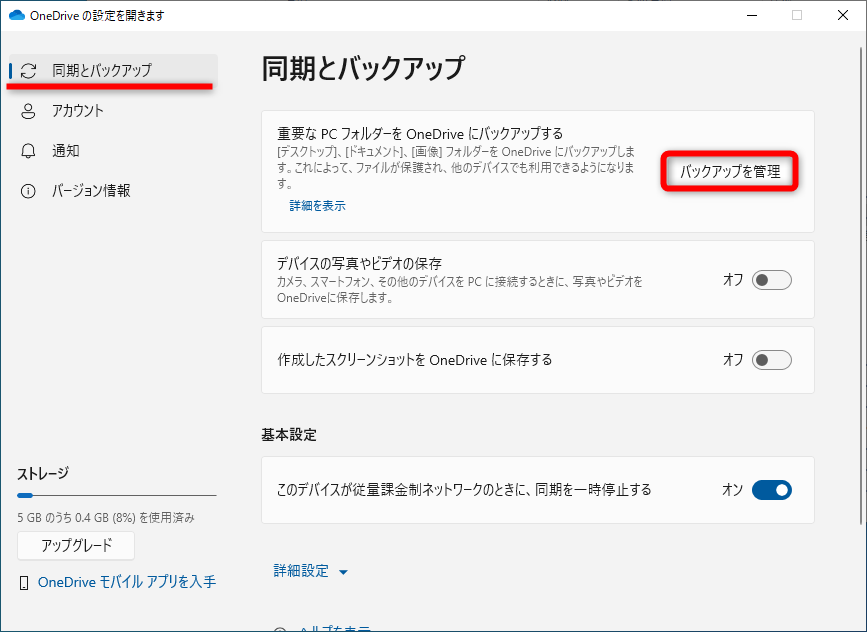Enable saving photos and videos from devices
This screenshot has height=632, width=867.
coord(770,279)
